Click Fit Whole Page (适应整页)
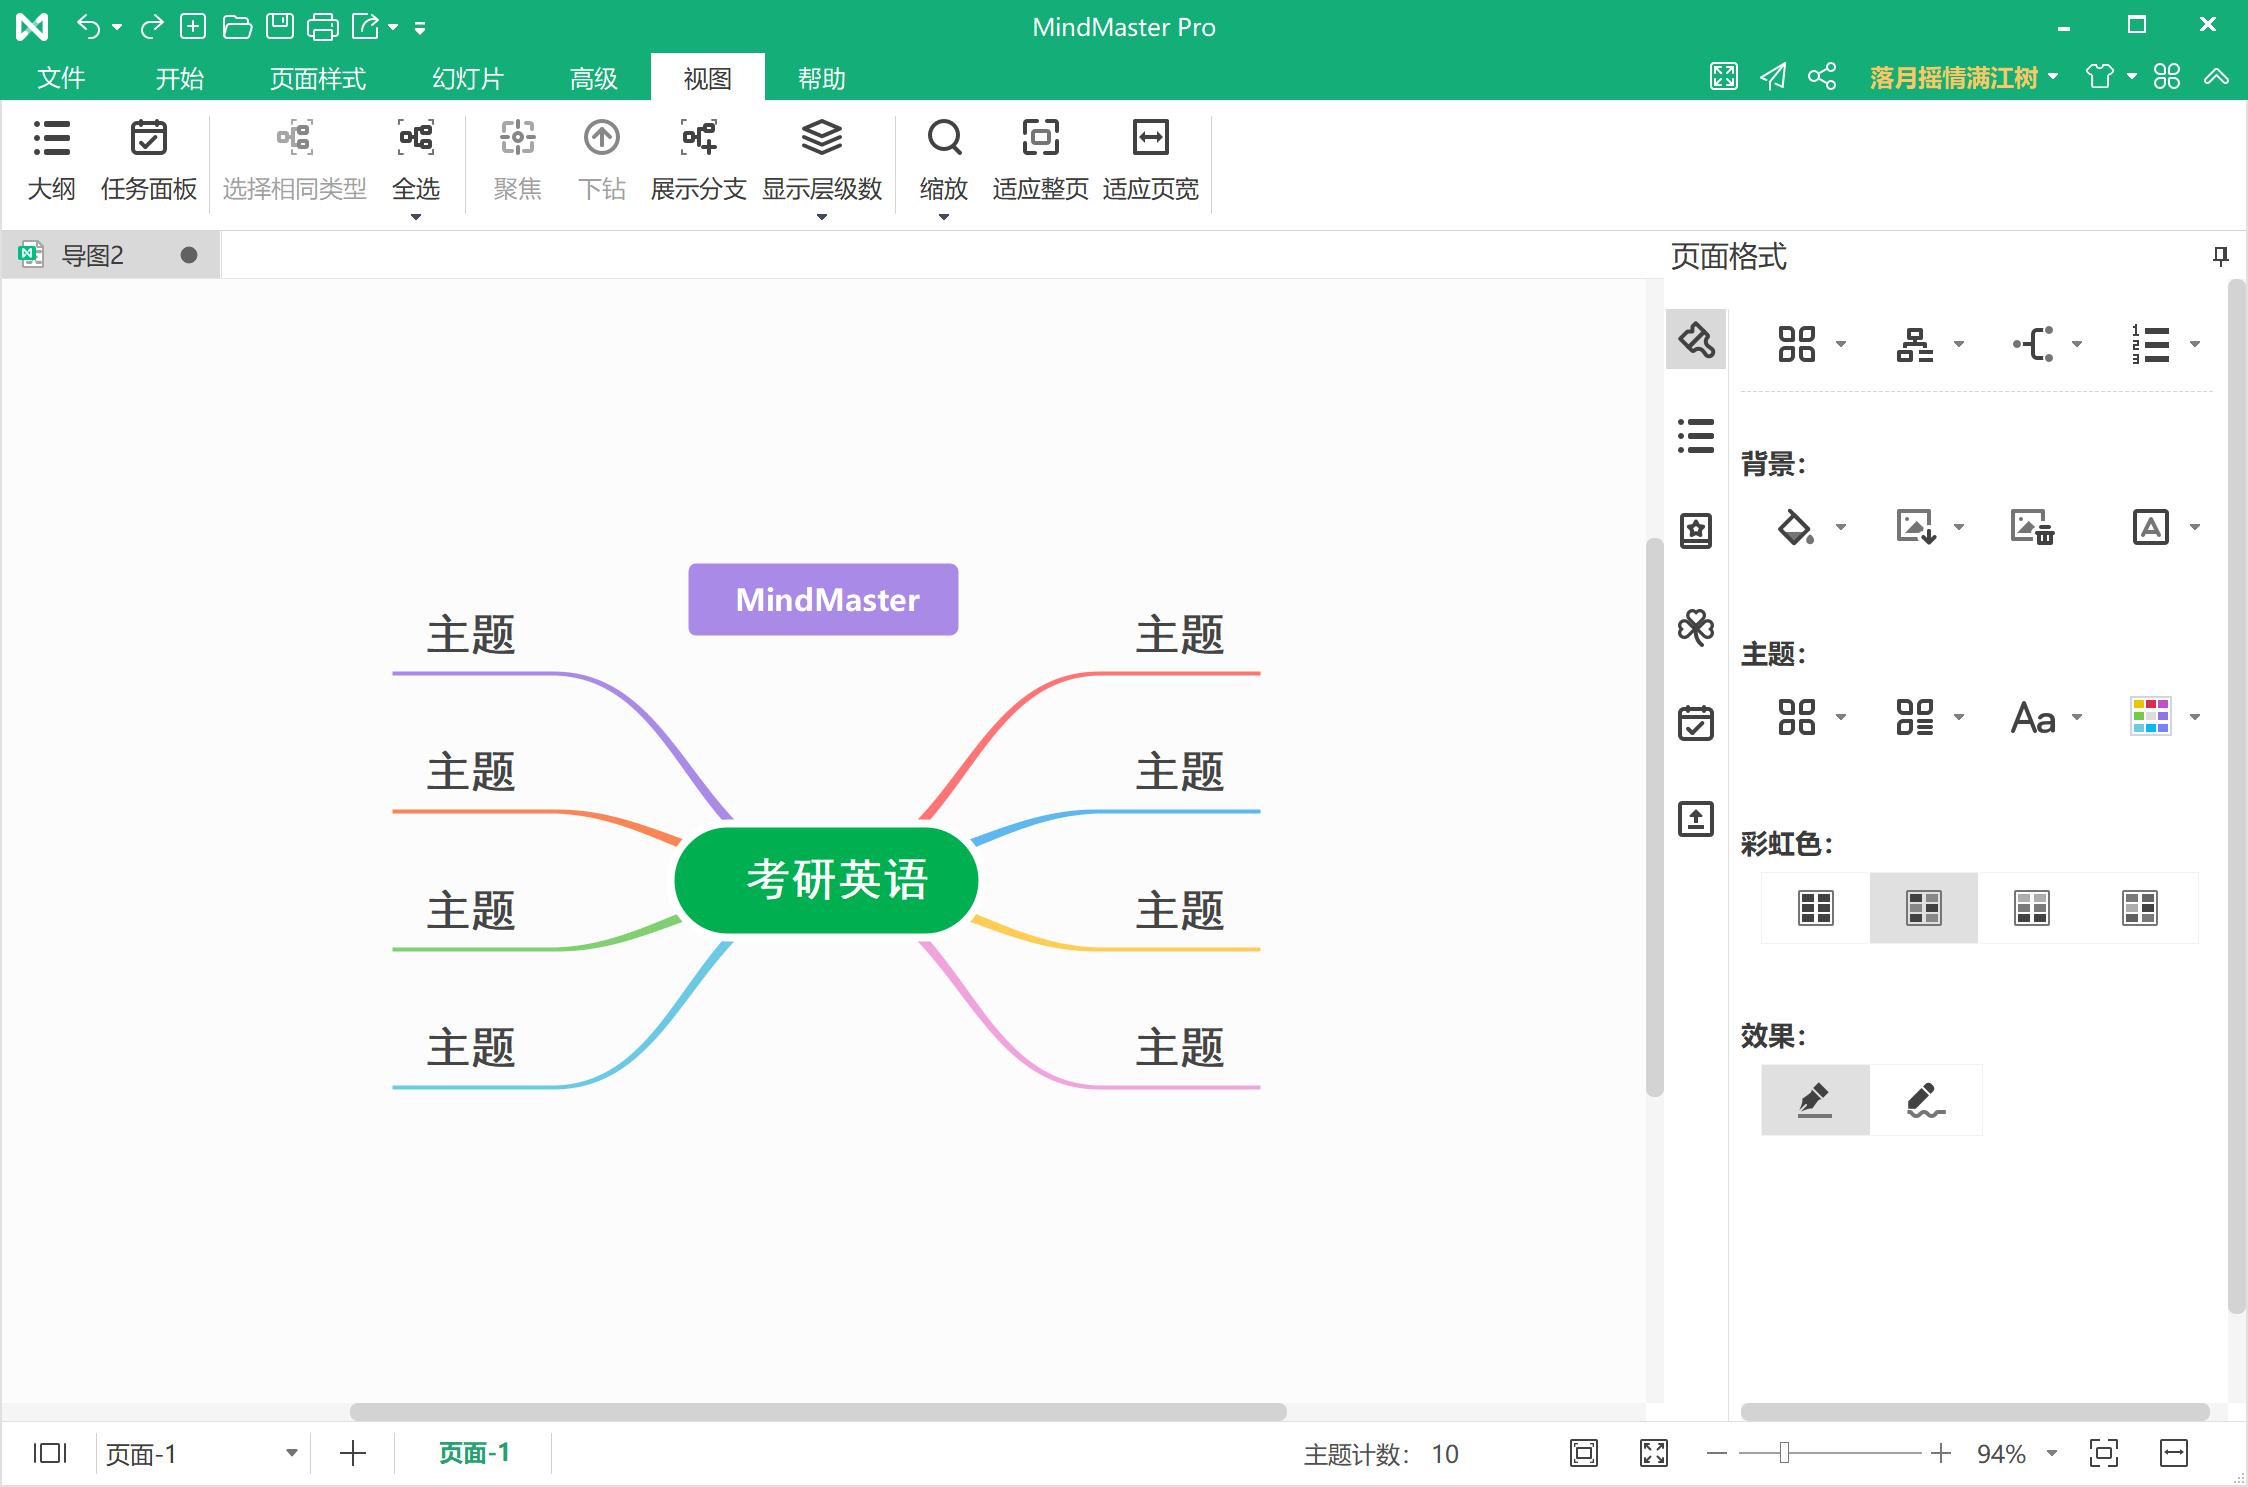The image size is (2248, 1487). point(1040,160)
